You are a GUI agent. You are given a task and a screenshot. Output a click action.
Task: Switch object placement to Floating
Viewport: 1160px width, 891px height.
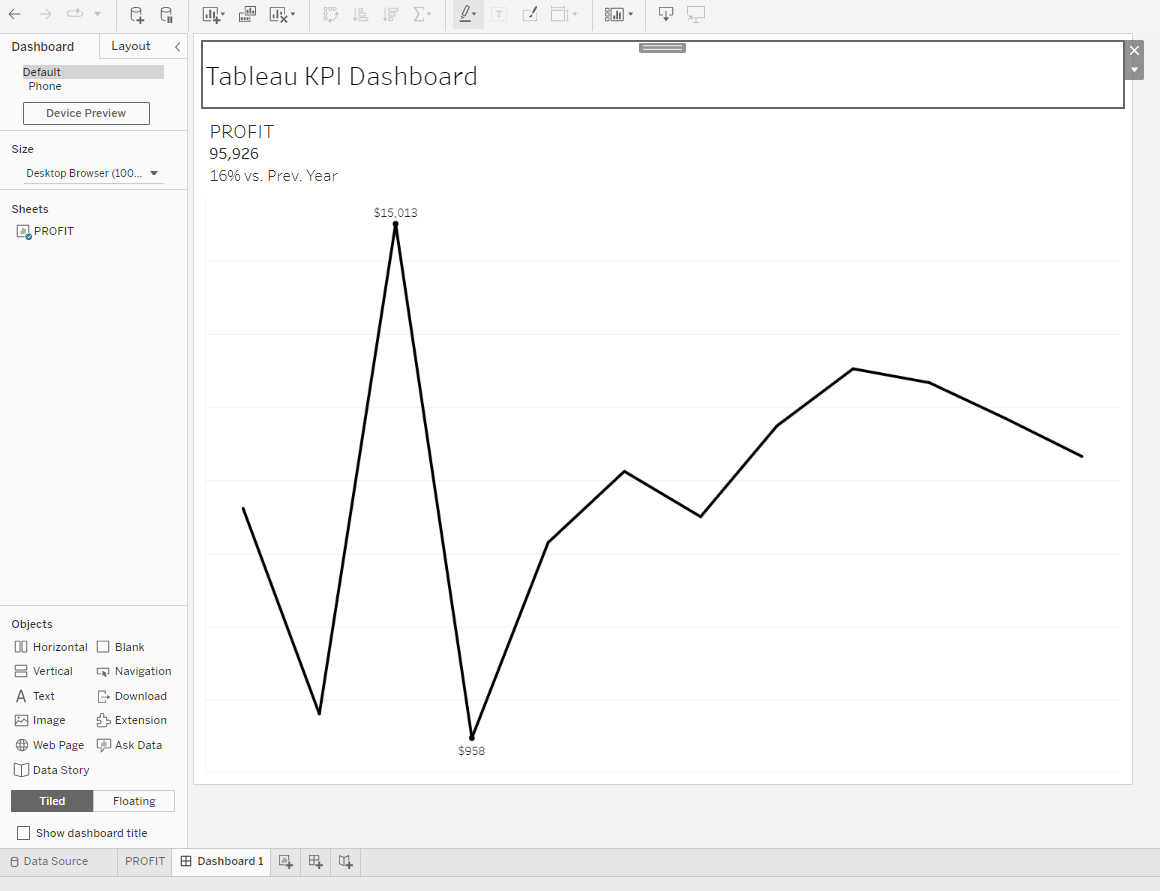click(x=134, y=801)
